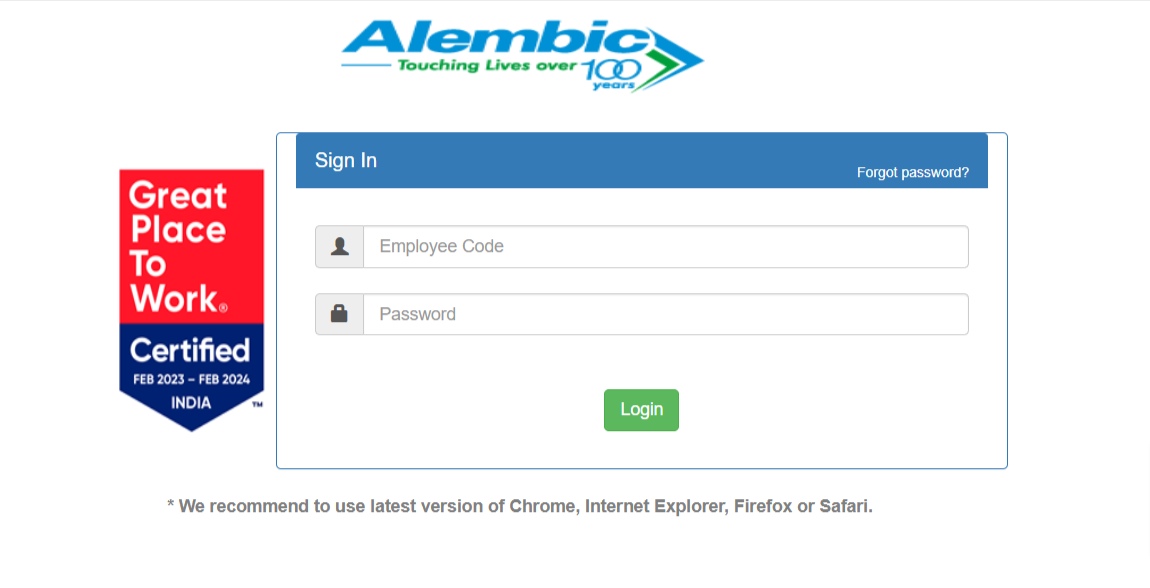Click the Sign In heading text
1150x588 pixels.
coord(346,160)
